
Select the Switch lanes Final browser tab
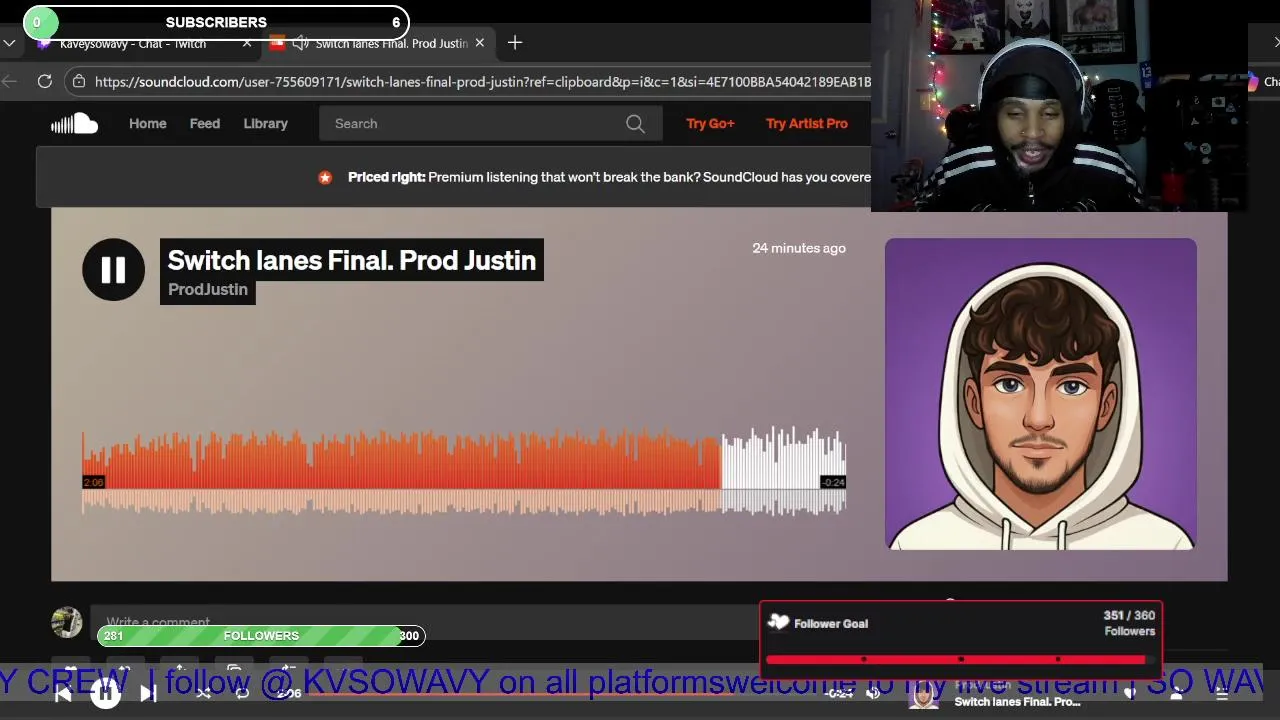pyautogui.click(x=378, y=43)
